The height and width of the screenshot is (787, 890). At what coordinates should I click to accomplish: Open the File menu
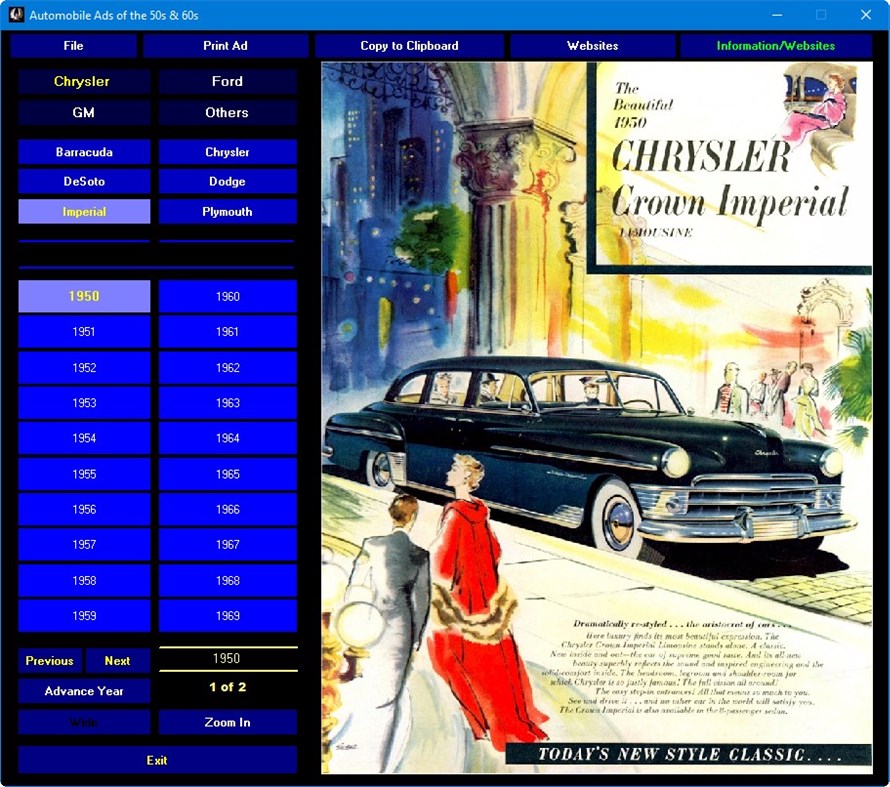[x=73, y=45]
